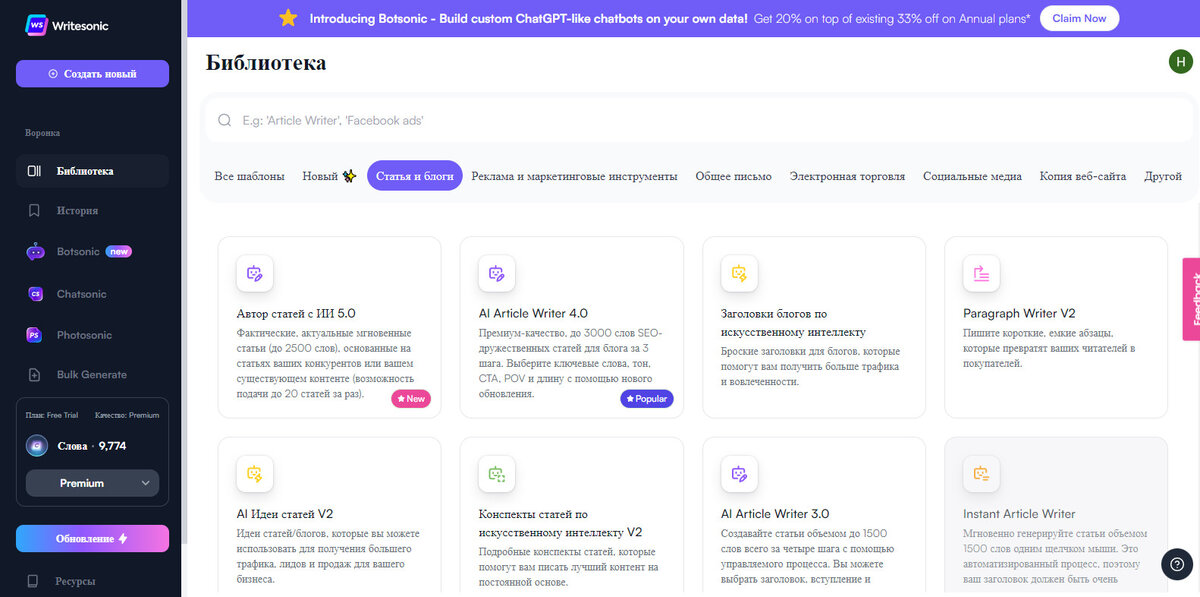Expand the Premium quality dropdown
Screen dimensions: 1200x597
click(92, 483)
